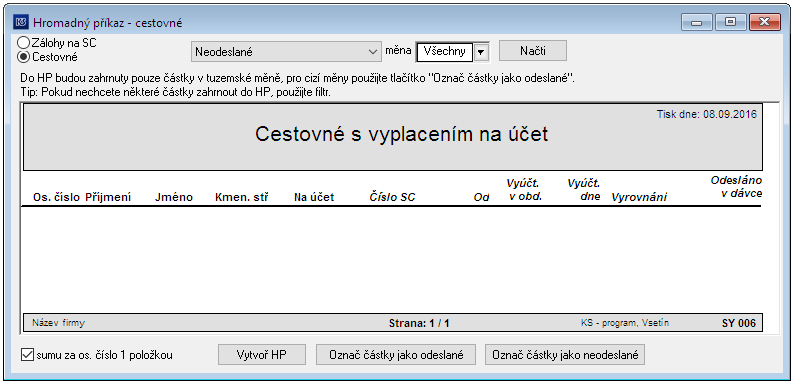794x385 pixels.
Task: Click the Vytvoř HP button
Action: click(262, 355)
